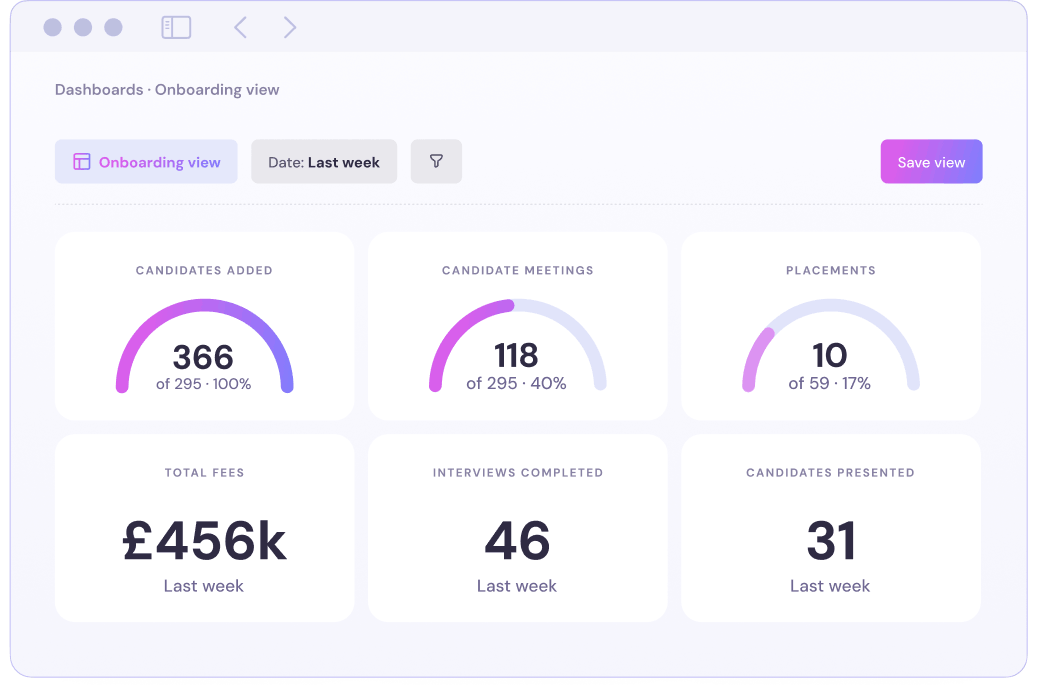Screen dimensions: 1038x697
Task: Click the Onboarding view layout icon
Action: click(81, 162)
